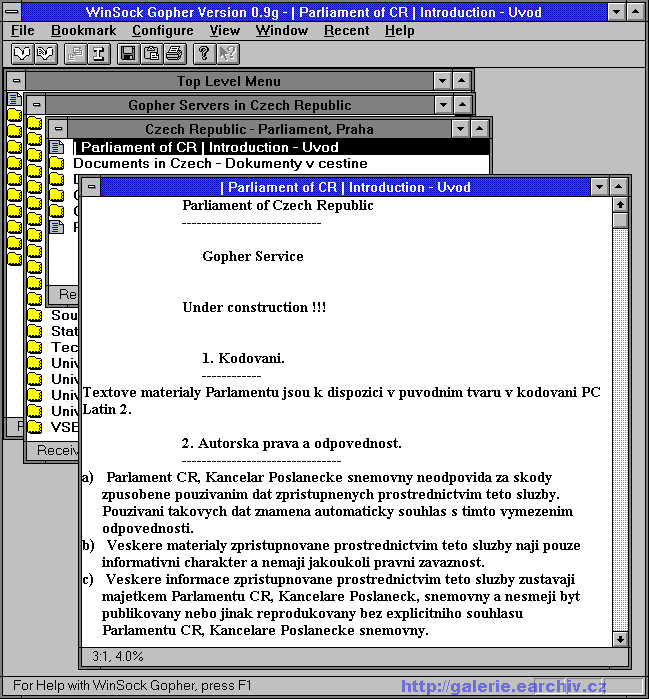Open the File menu
Viewport: 649px width, 699px height.
point(22,30)
